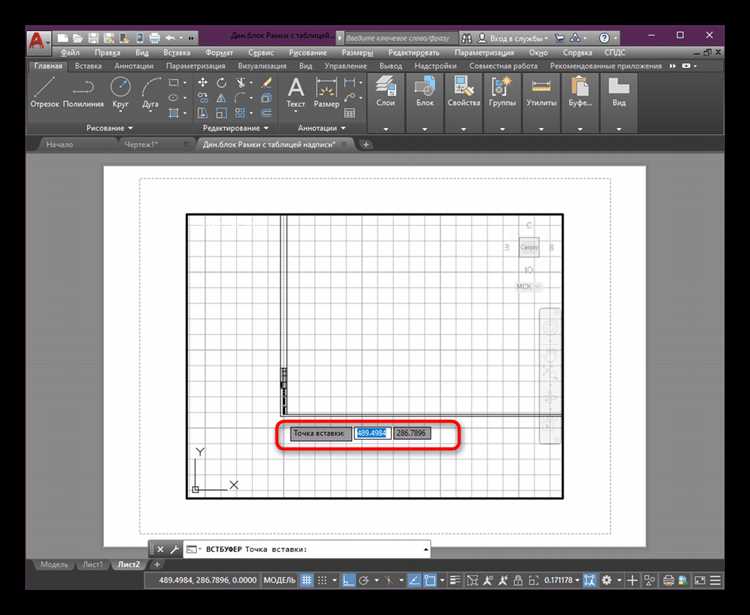Image resolution: width=750 pixels, height=615 pixels.
Task: Click the X coordinate input 489.4984
Action: (373, 433)
